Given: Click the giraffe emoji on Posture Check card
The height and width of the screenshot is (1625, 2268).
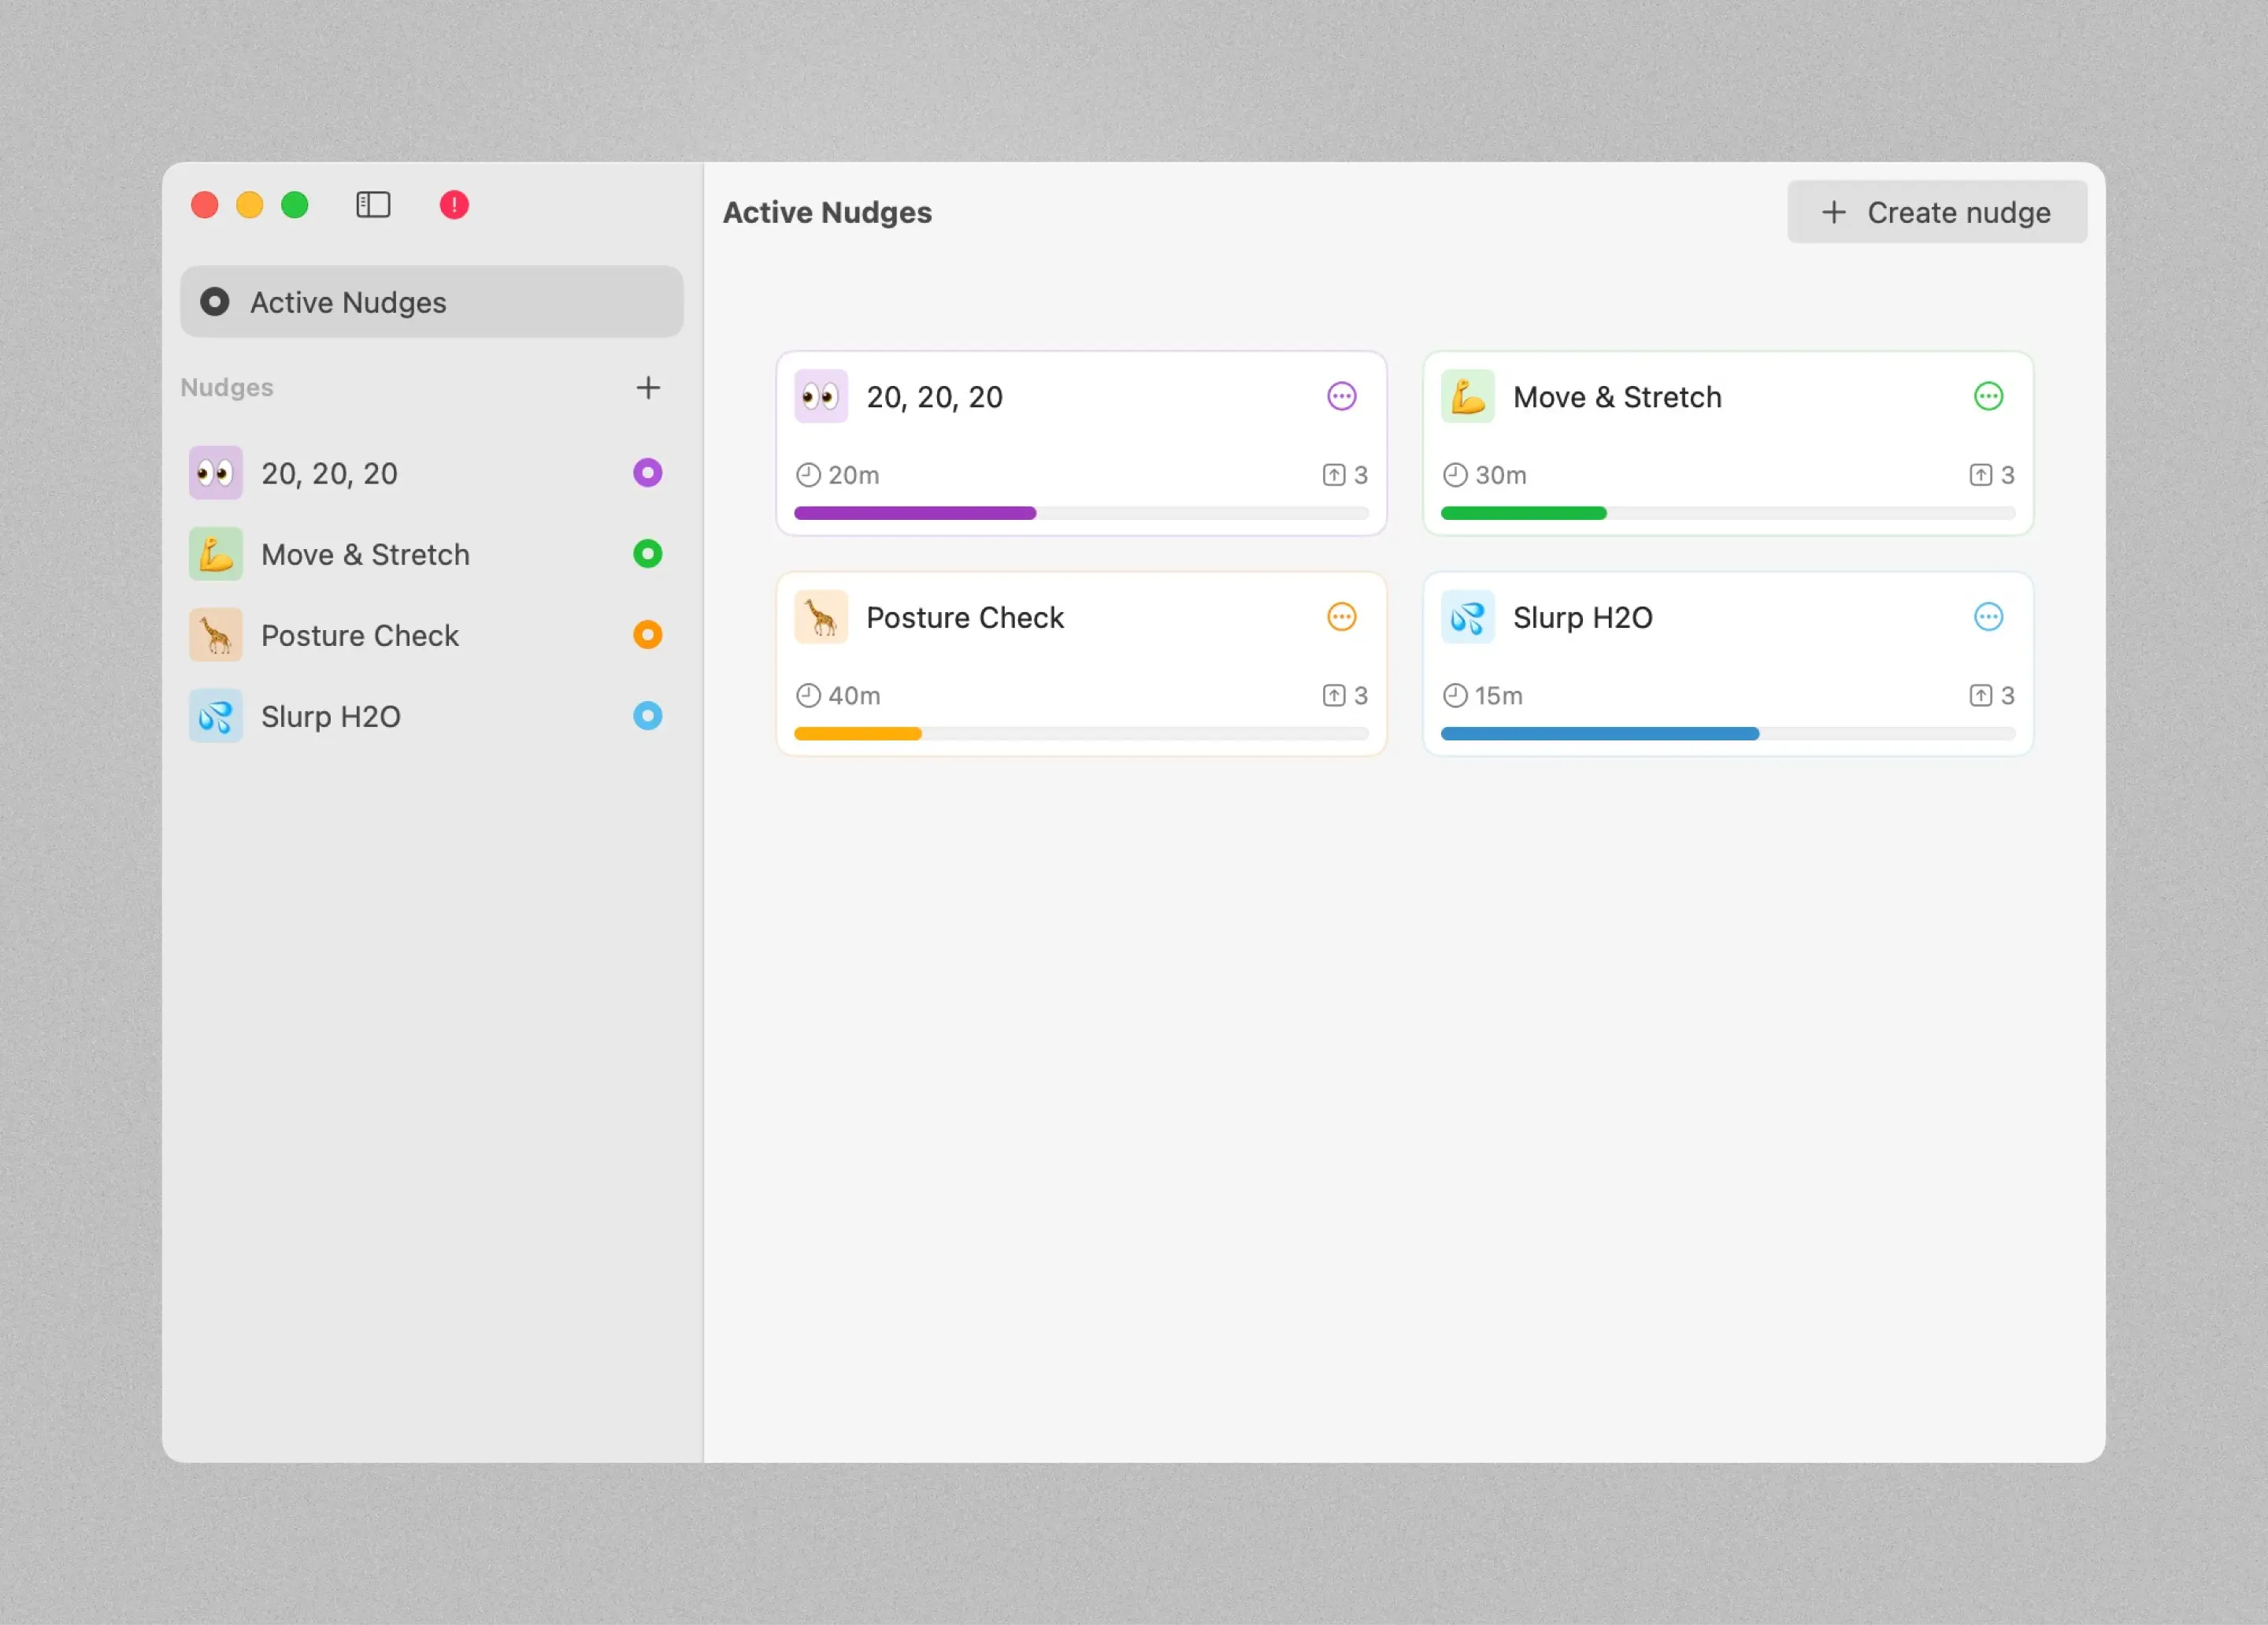Looking at the screenshot, I should [x=821, y=617].
